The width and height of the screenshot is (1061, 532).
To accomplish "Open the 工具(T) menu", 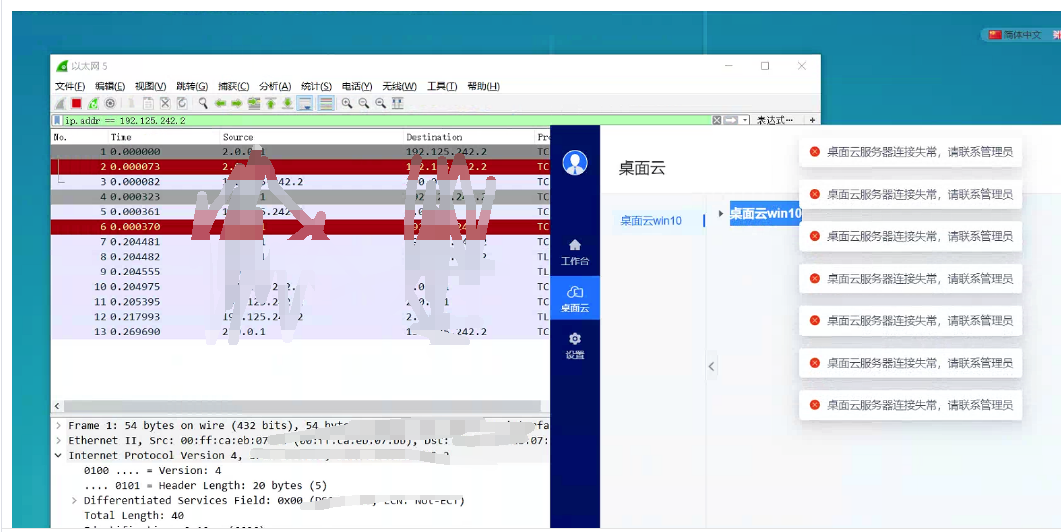I will pos(442,86).
